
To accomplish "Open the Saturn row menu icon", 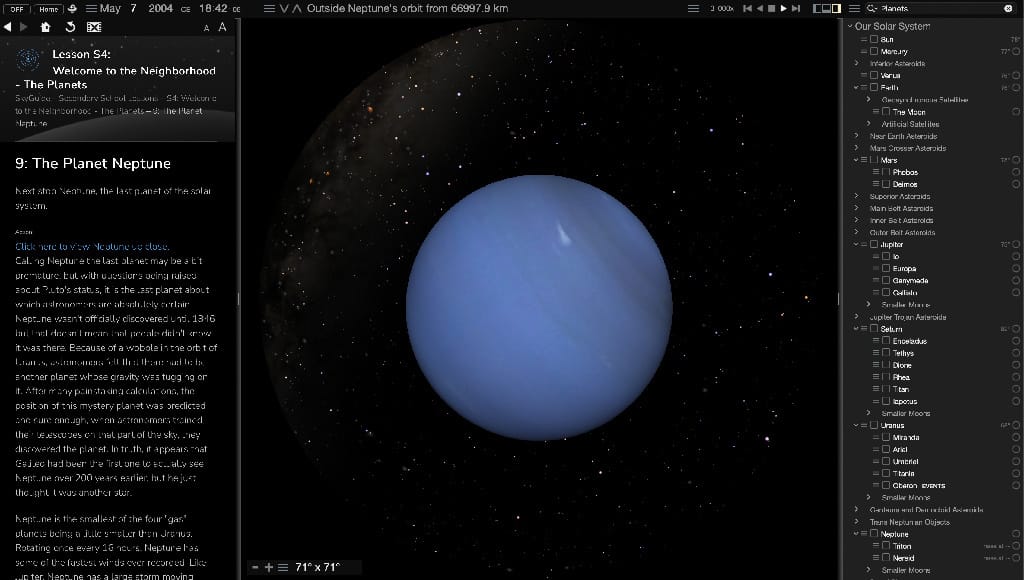I will pyautogui.click(x=864, y=329).
